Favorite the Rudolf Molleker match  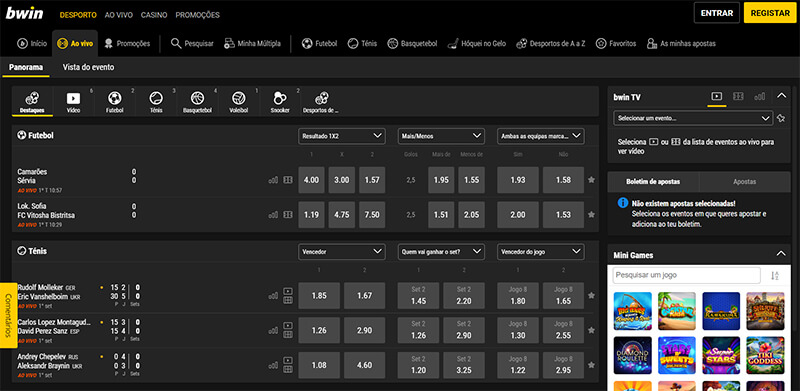591,295
